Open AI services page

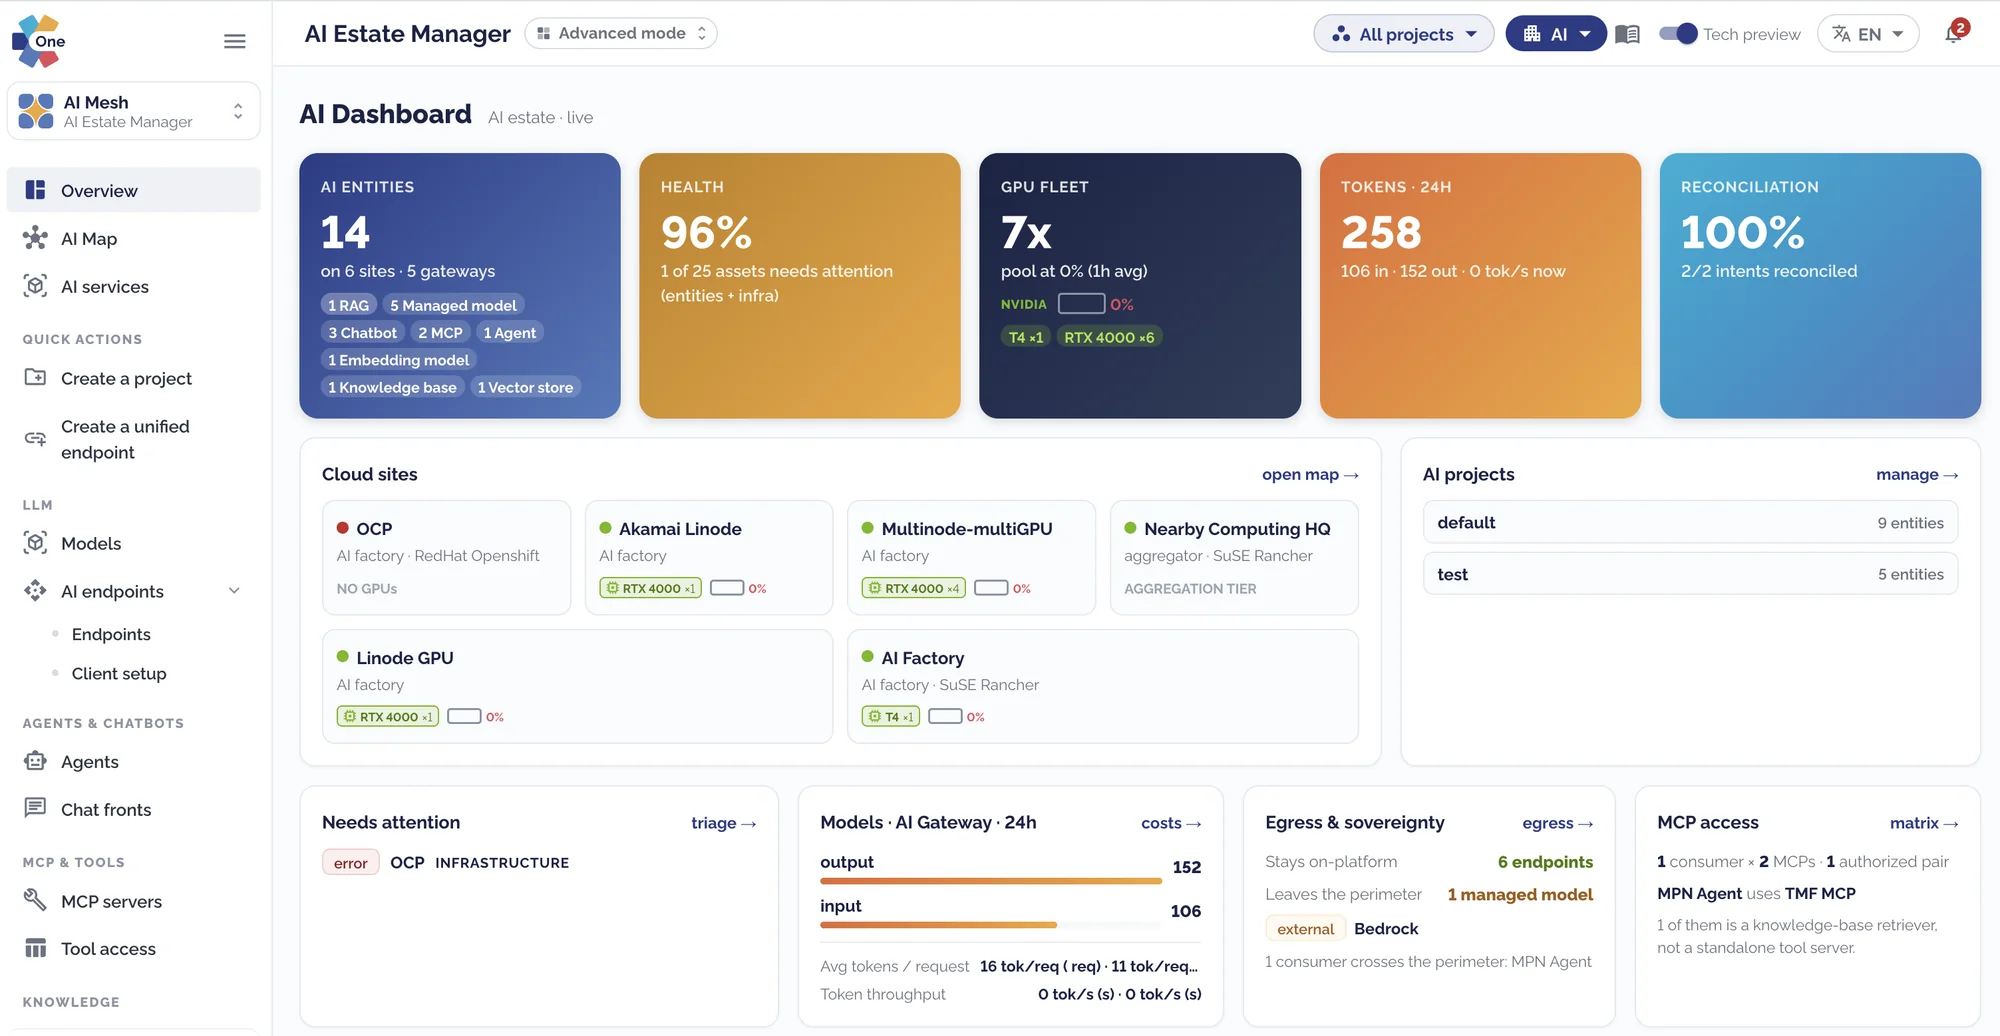coord(134,286)
